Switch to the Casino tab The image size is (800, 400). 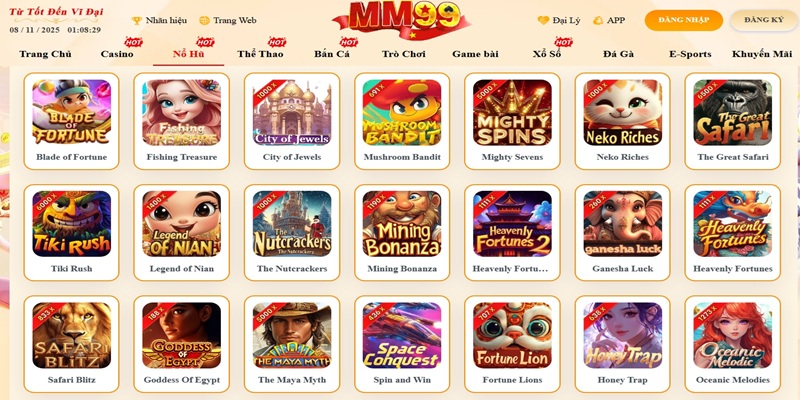point(117,54)
